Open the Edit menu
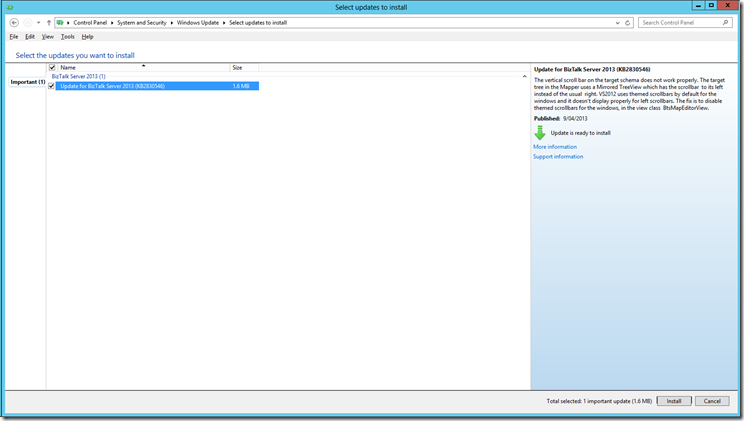The height and width of the screenshot is (421, 744). (30, 37)
